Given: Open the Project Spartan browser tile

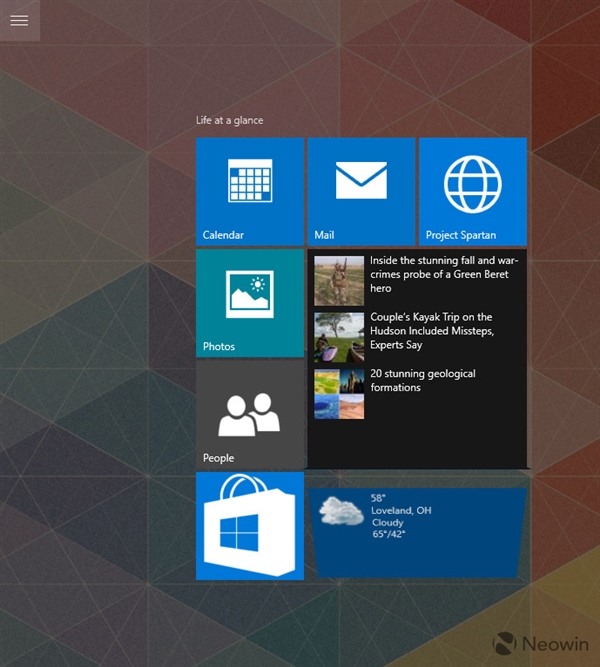Looking at the screenshot, I should point(473,191).
